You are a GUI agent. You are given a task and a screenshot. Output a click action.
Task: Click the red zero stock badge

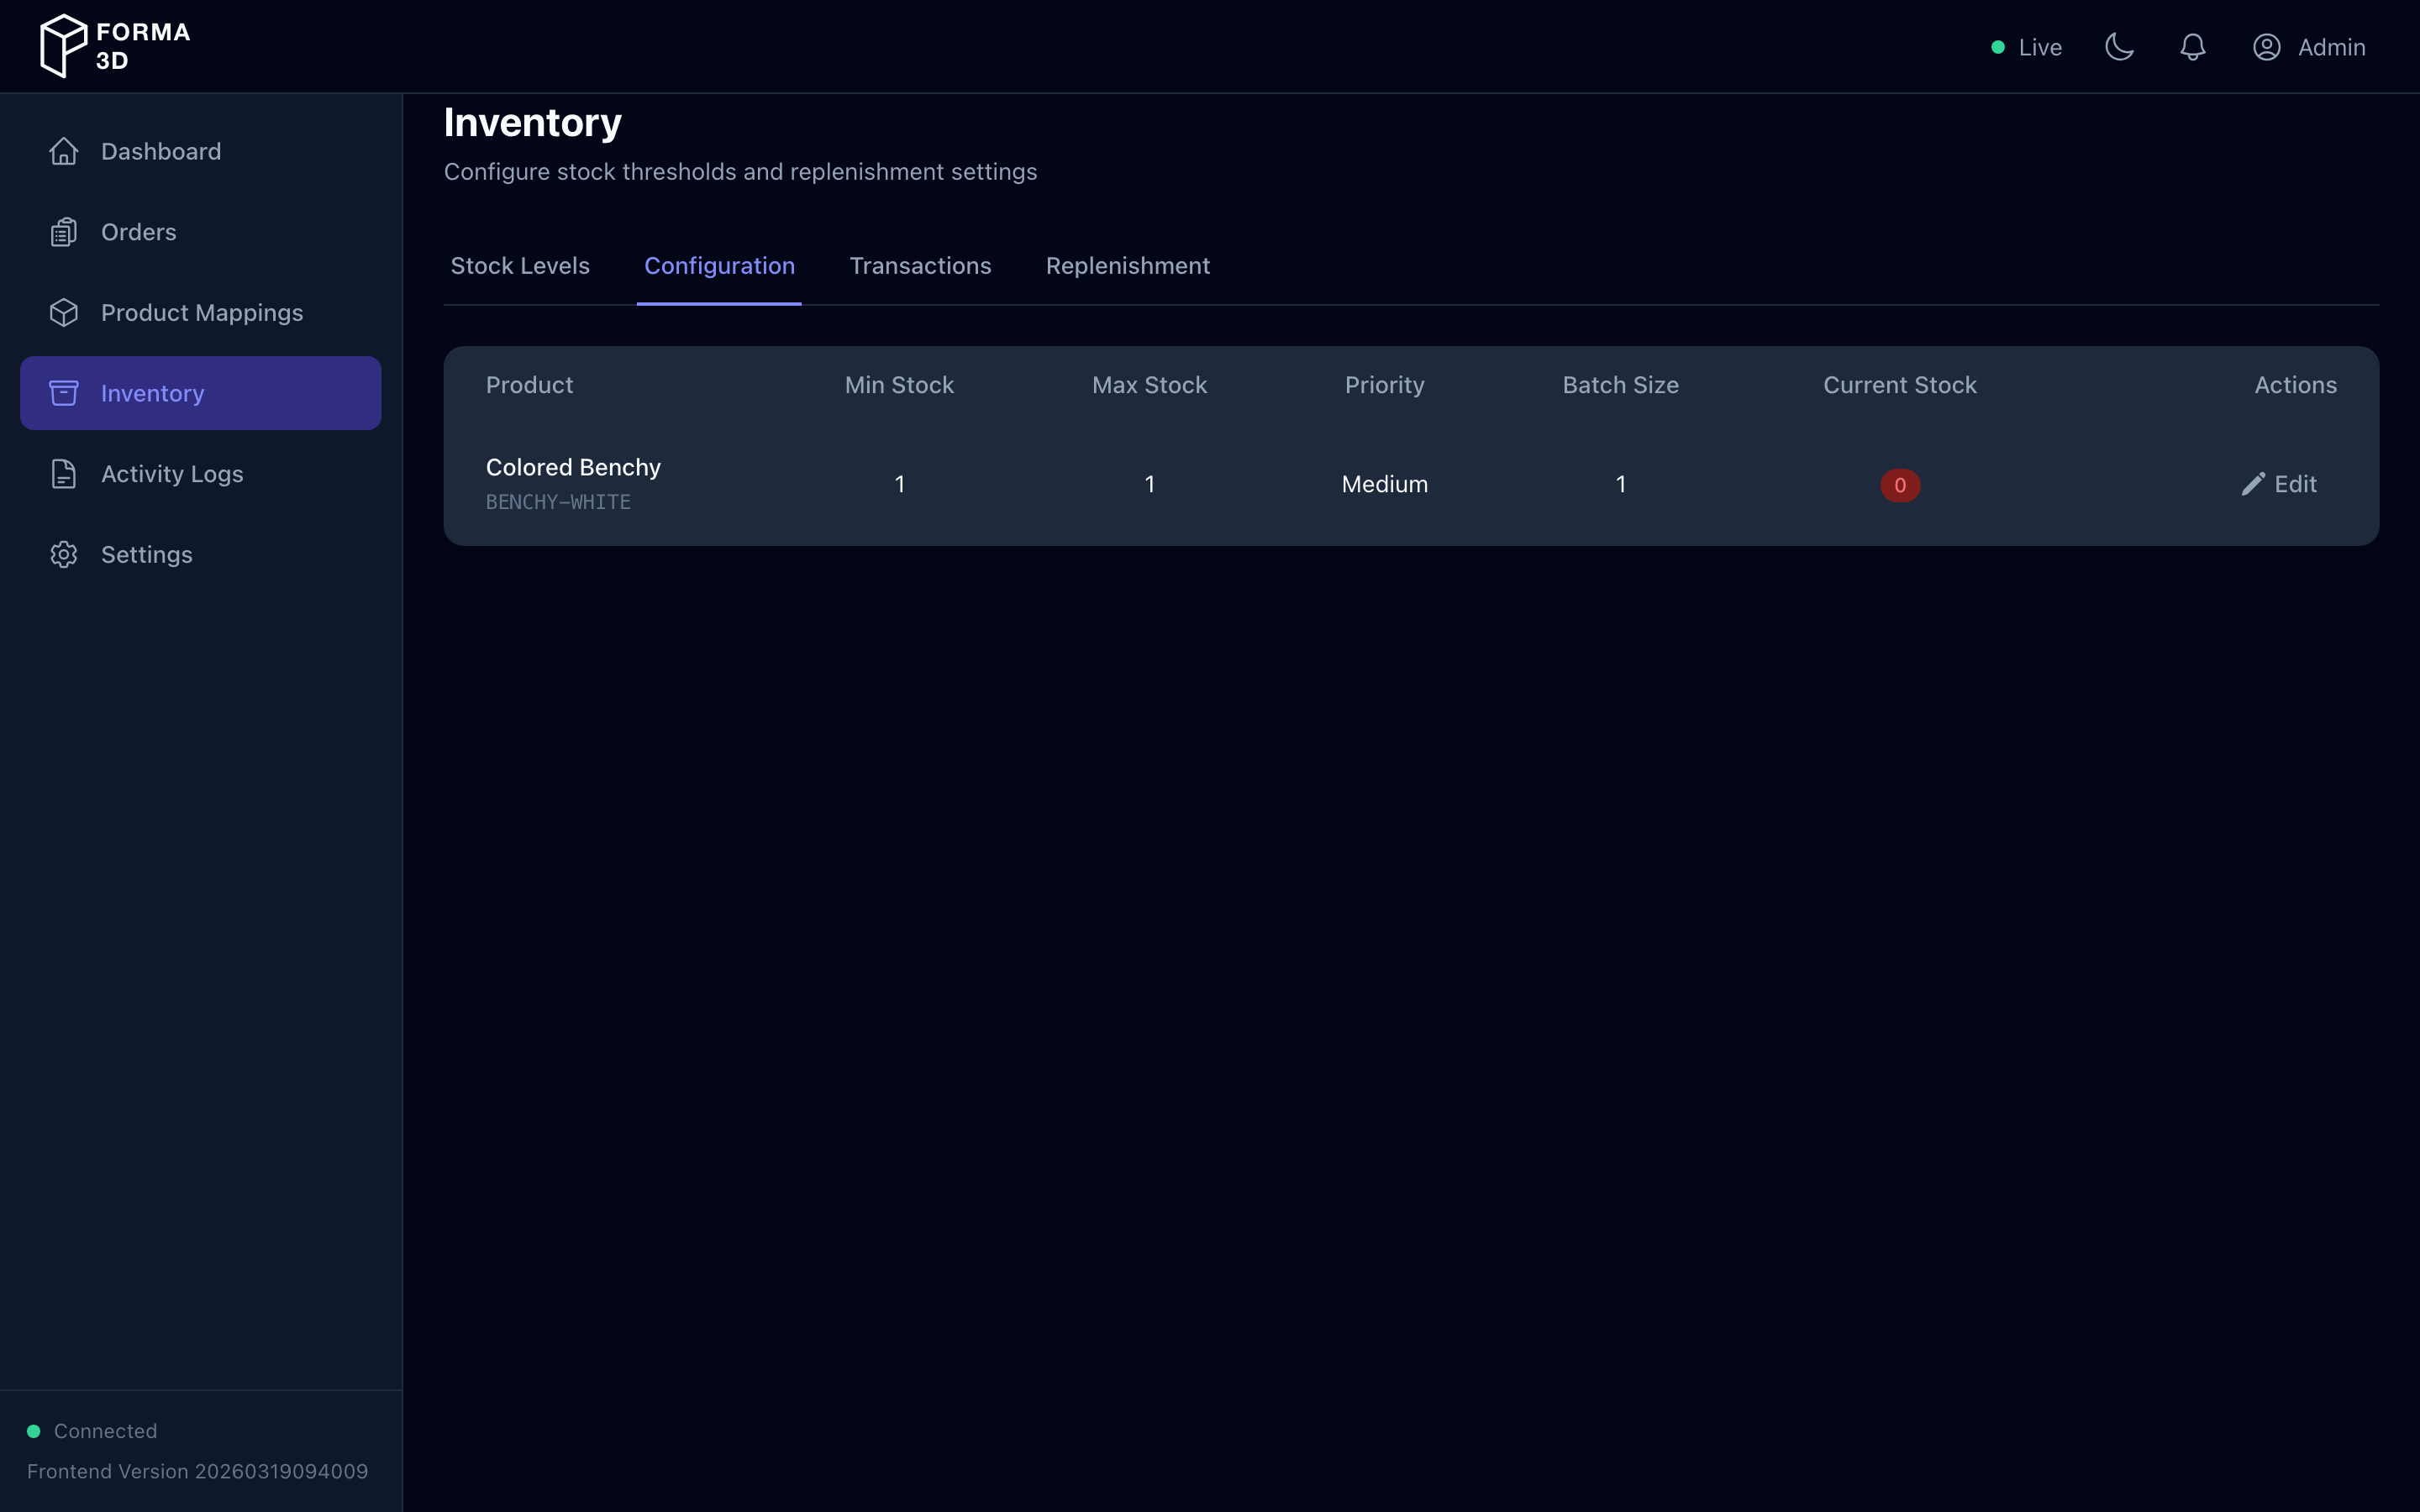(x=1899, y=484)
